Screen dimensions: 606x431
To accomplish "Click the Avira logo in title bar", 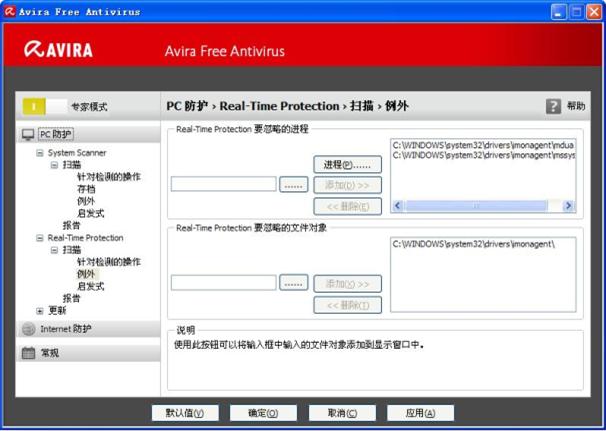I will [x=10, y=12].
